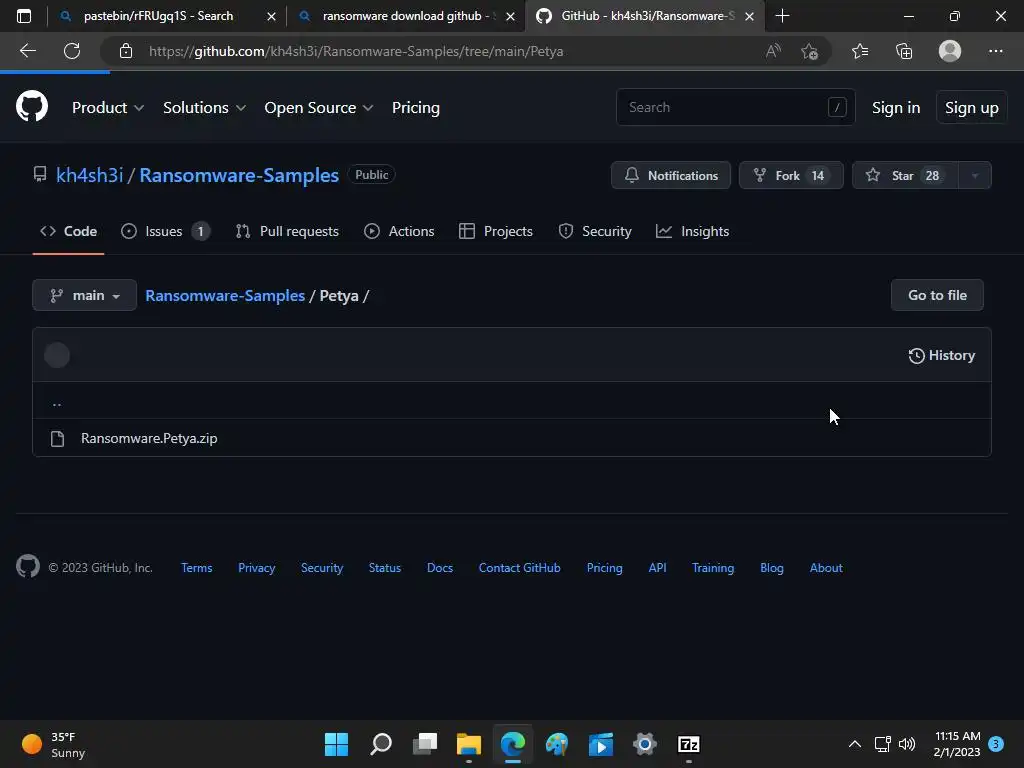Open footer Privacy link
The image size is (1024, 768).
click(257, 568)
